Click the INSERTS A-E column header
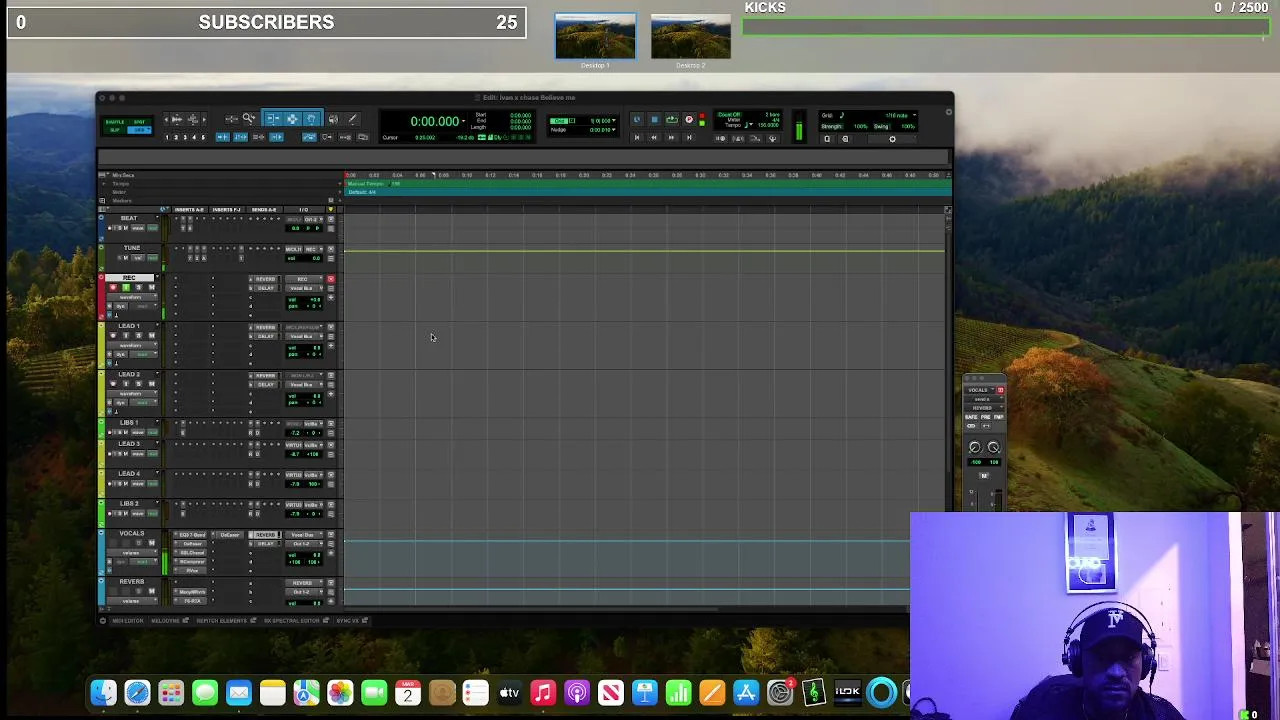This screenshot has width=1280, height=720. click(x=189, y=210)
